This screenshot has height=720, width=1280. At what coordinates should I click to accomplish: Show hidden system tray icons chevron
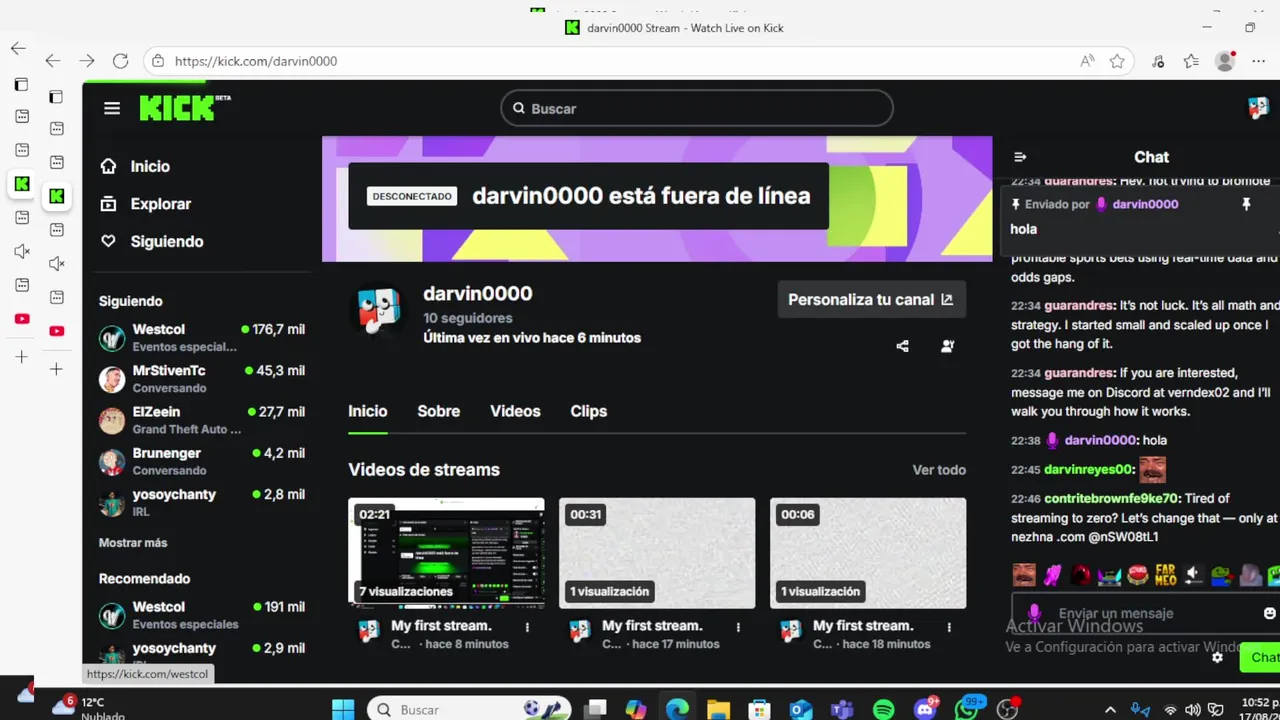[1110, 710]
